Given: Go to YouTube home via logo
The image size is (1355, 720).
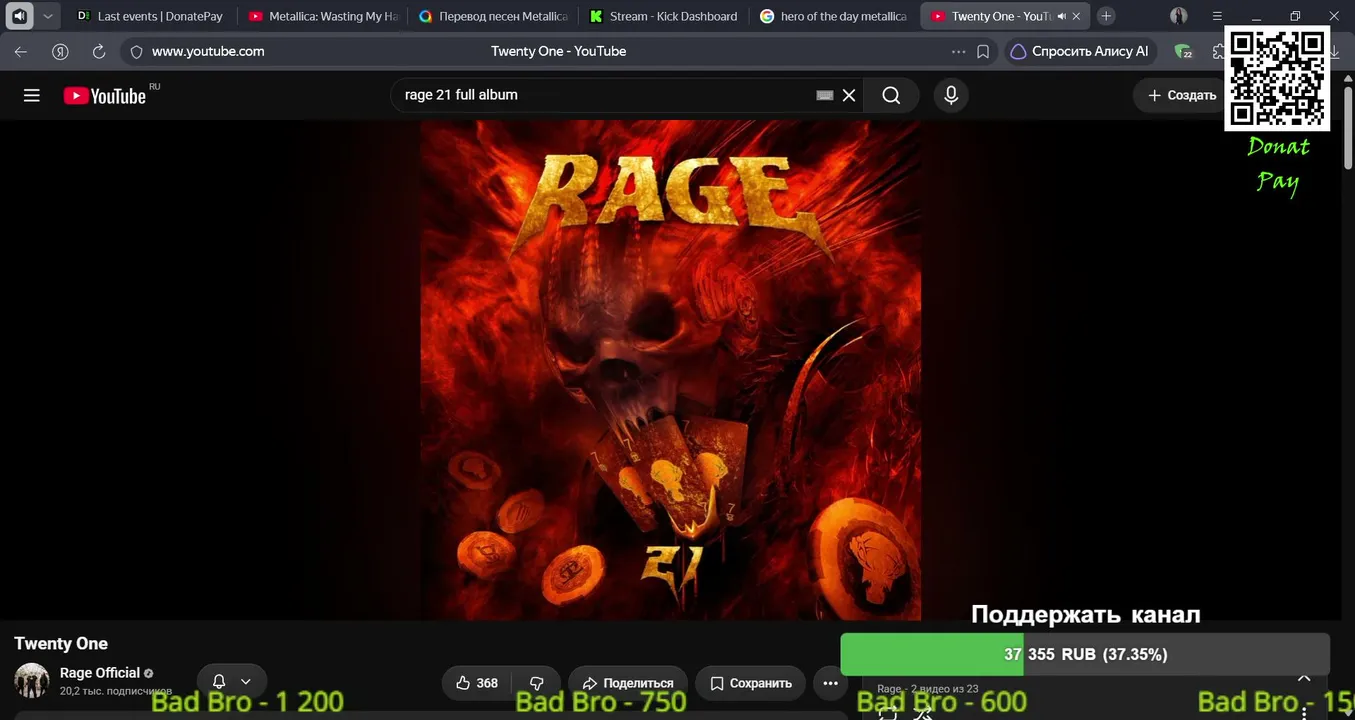Looking at the screenshot, I should [105, 95].
